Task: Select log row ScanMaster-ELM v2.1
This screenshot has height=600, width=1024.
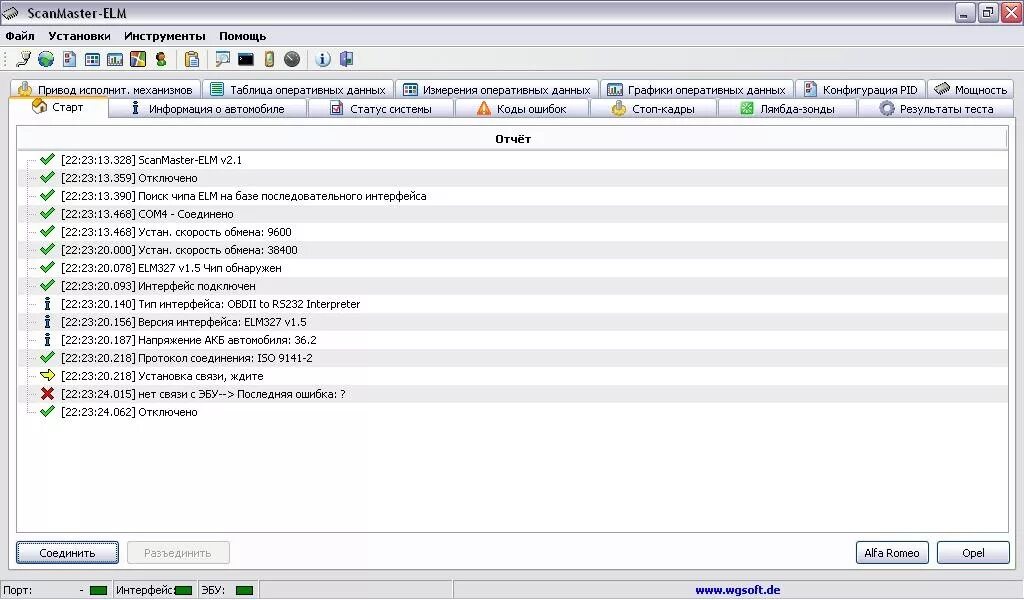Action: coord(513,160)
